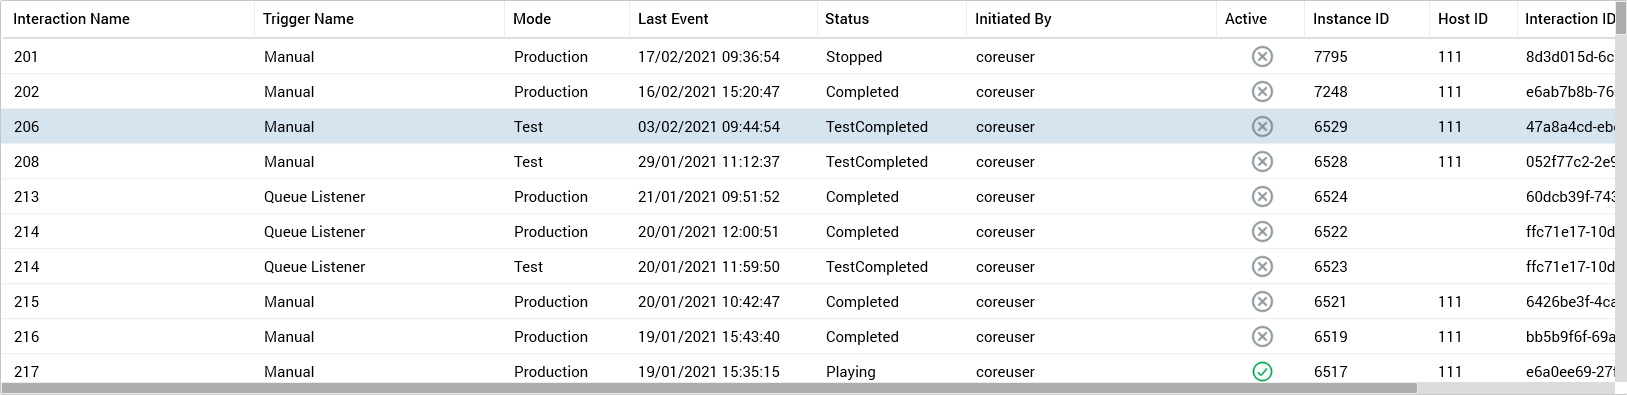The height and width of the screenshot is (395, 1627).
Task: Click the Initiated By column header
Action: click(x=1013, y=19)
